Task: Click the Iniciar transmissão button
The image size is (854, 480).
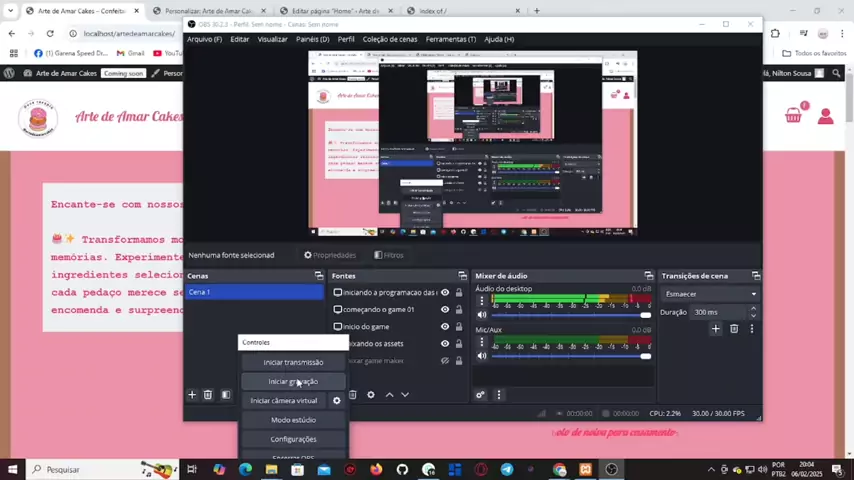Action: (x=293, y=362)
